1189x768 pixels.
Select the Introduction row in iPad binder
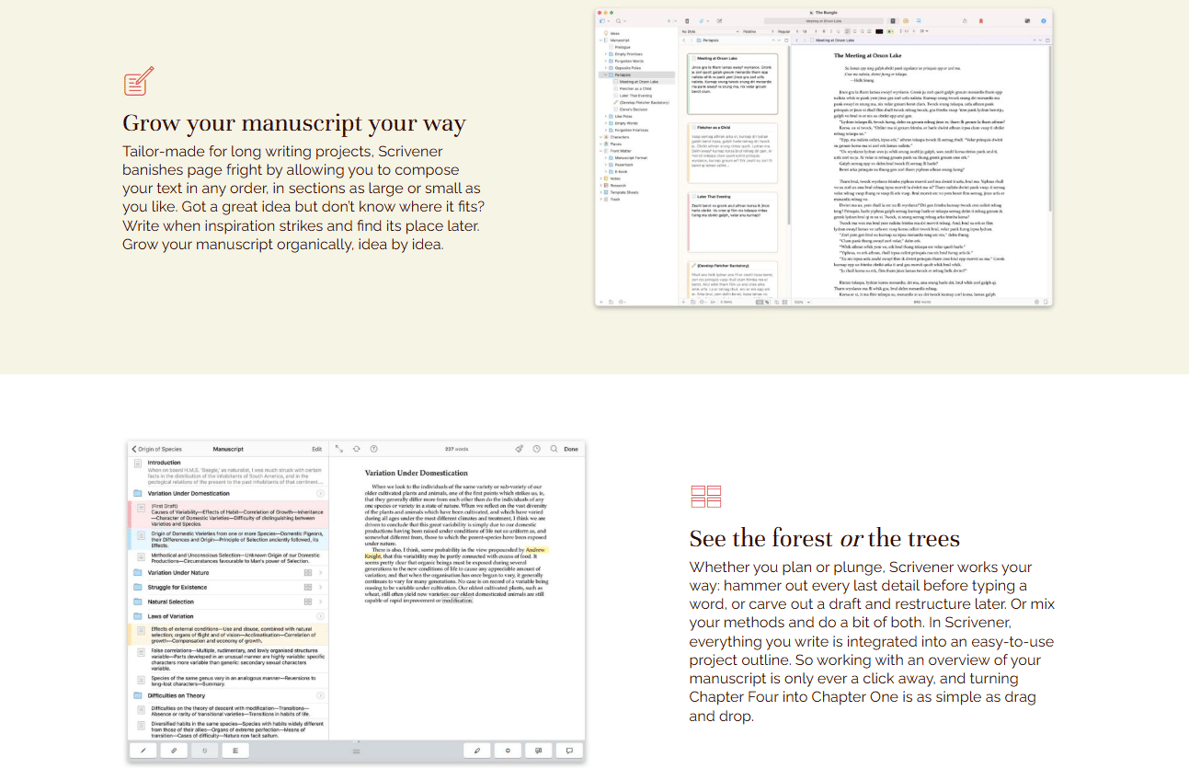pyautogui.click(x=227, y=470)
